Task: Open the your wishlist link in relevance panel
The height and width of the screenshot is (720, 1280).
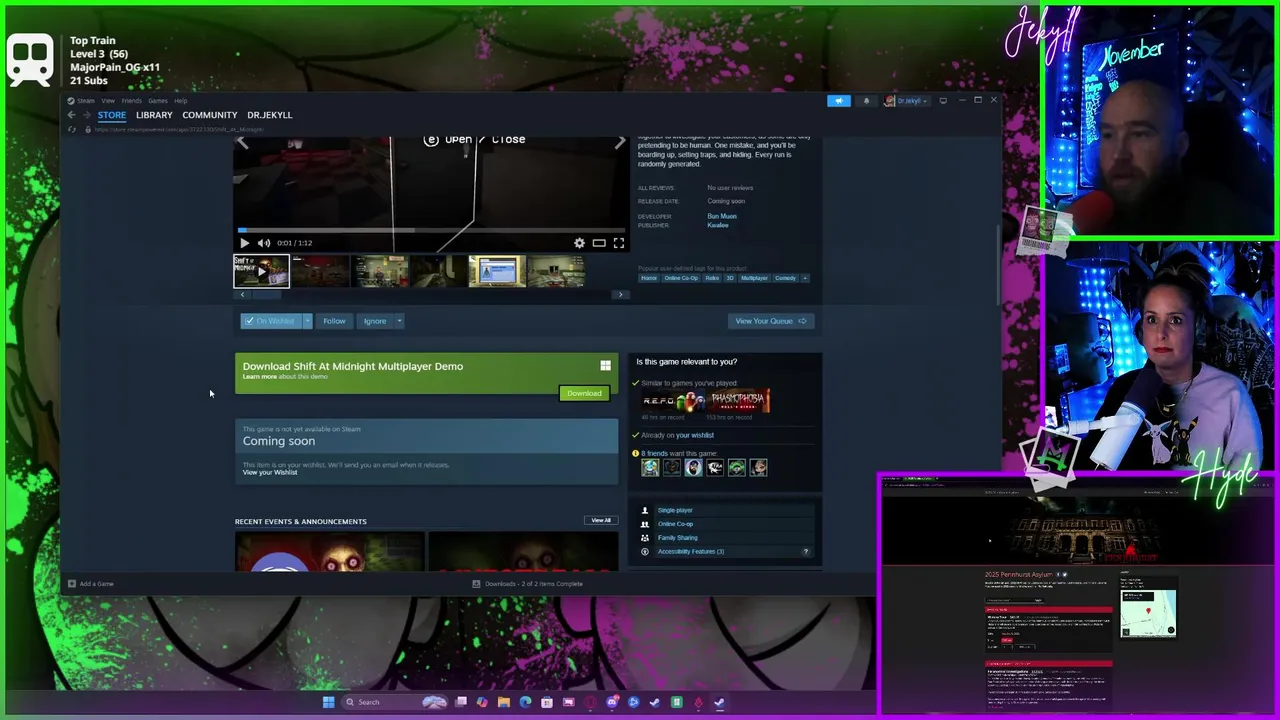Action: coord(694,435)
